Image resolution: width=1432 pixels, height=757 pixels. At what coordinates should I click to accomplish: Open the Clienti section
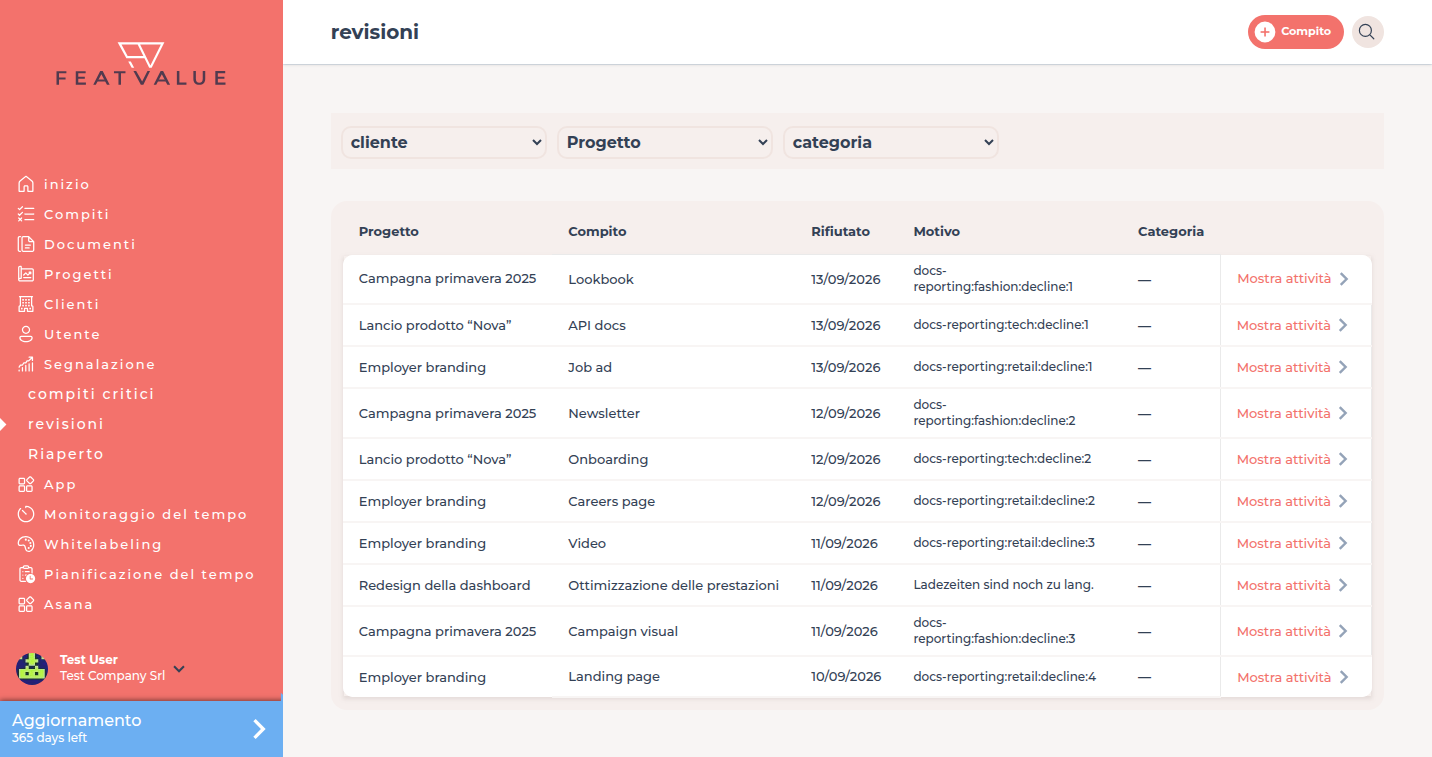(72, 304)
